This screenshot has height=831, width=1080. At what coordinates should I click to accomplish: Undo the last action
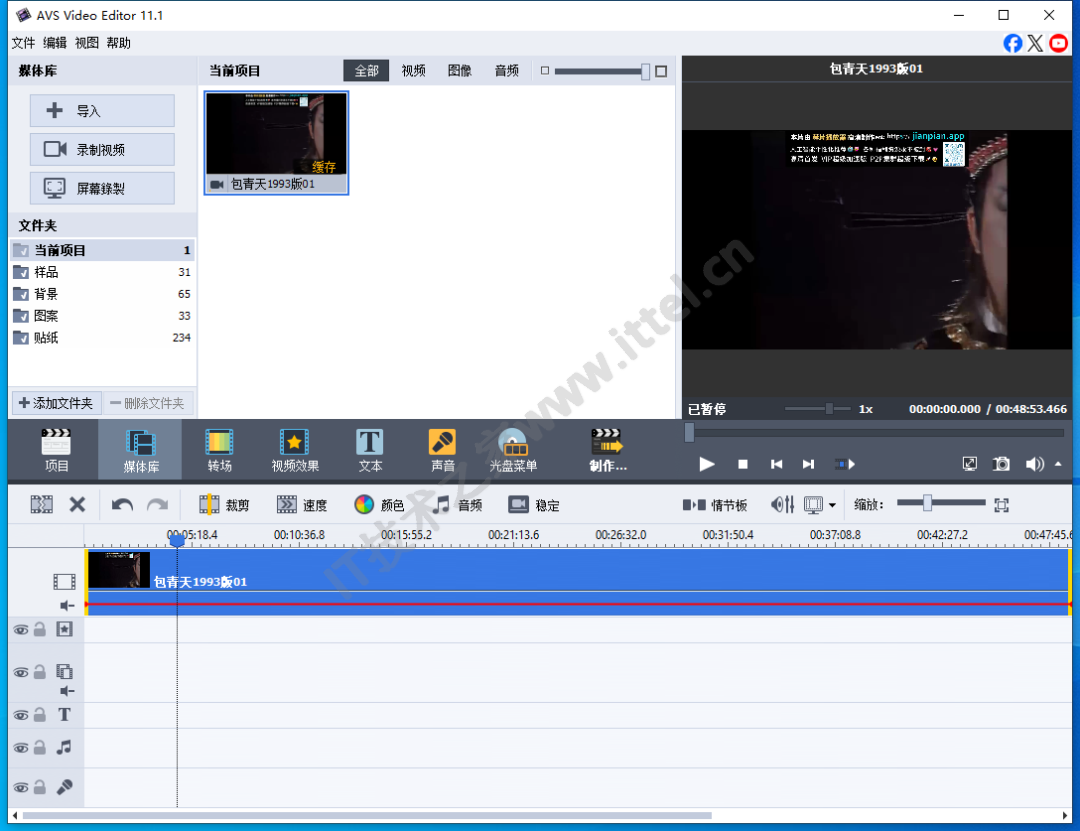pyautogui.click(x=122, y=505)
